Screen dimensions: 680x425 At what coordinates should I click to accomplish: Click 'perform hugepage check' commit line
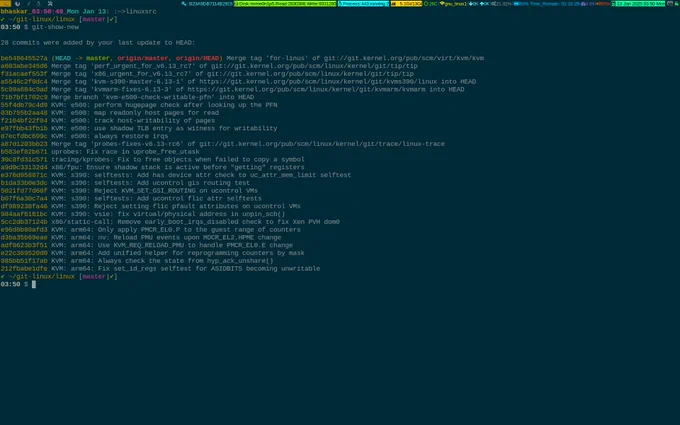(139, 105)
